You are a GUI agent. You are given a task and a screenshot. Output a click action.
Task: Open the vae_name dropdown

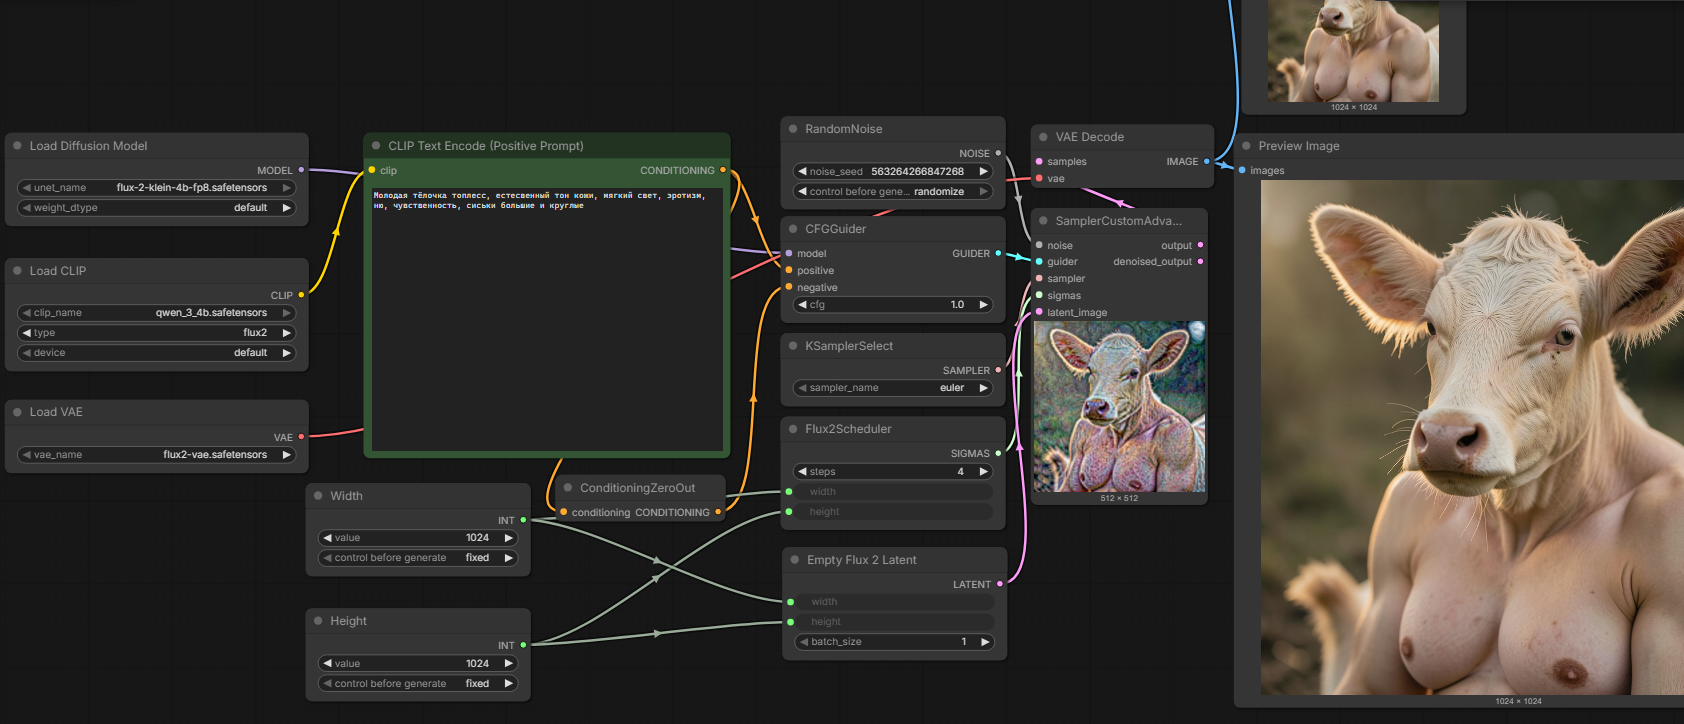click(157, 454)
